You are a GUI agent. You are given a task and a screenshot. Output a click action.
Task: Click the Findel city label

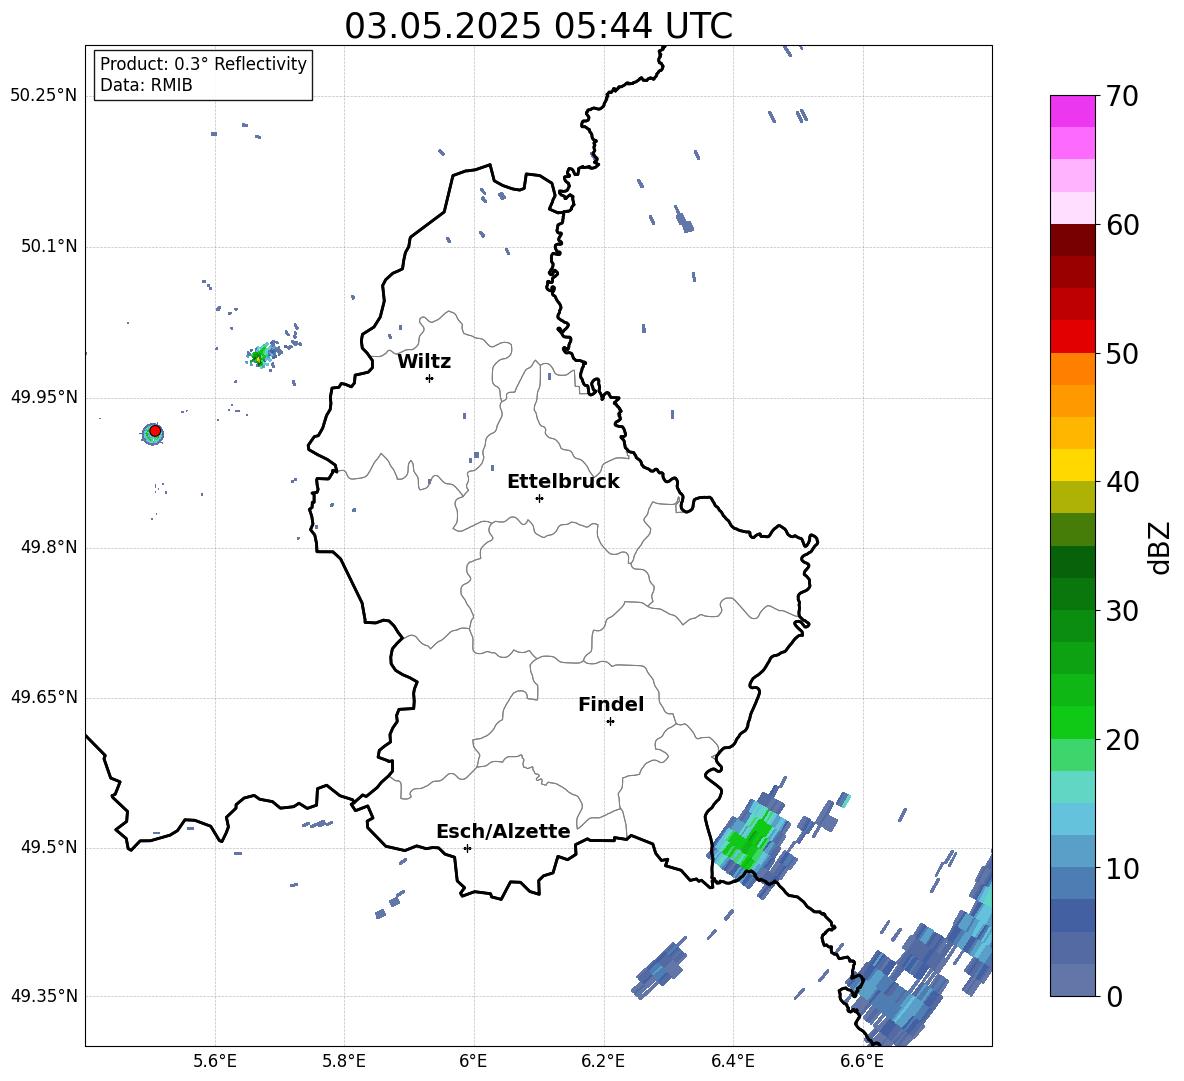pos(611,704)
